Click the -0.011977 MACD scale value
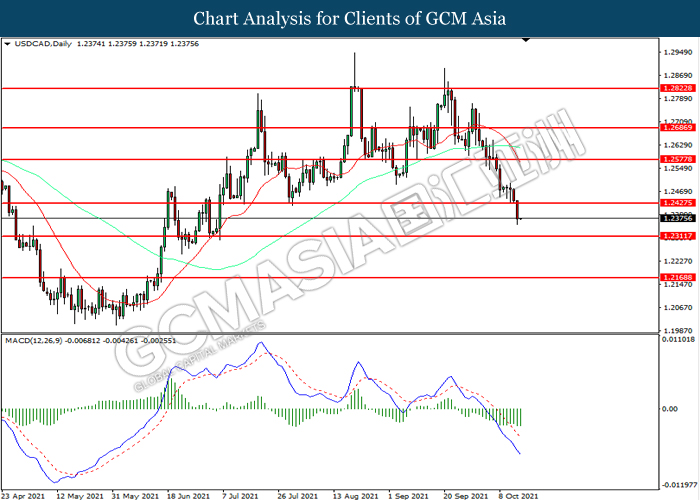 point(679,485)
